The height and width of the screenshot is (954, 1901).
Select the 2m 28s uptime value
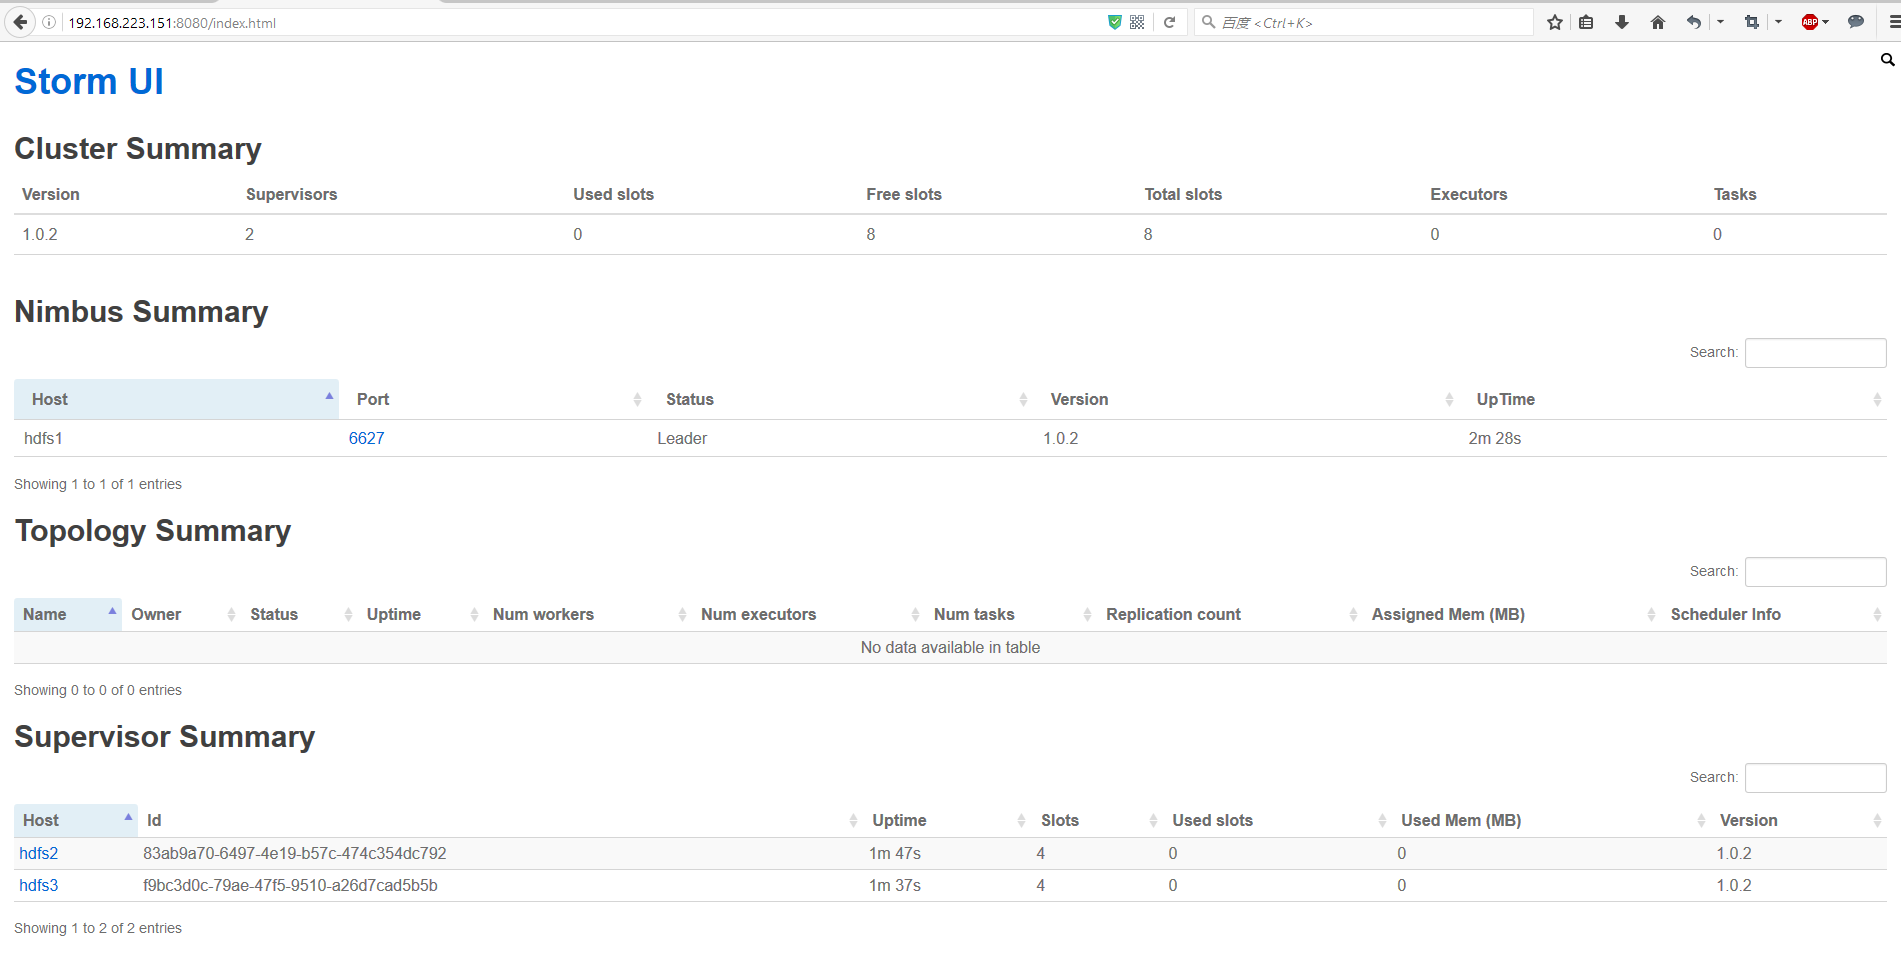(1494, 438)
